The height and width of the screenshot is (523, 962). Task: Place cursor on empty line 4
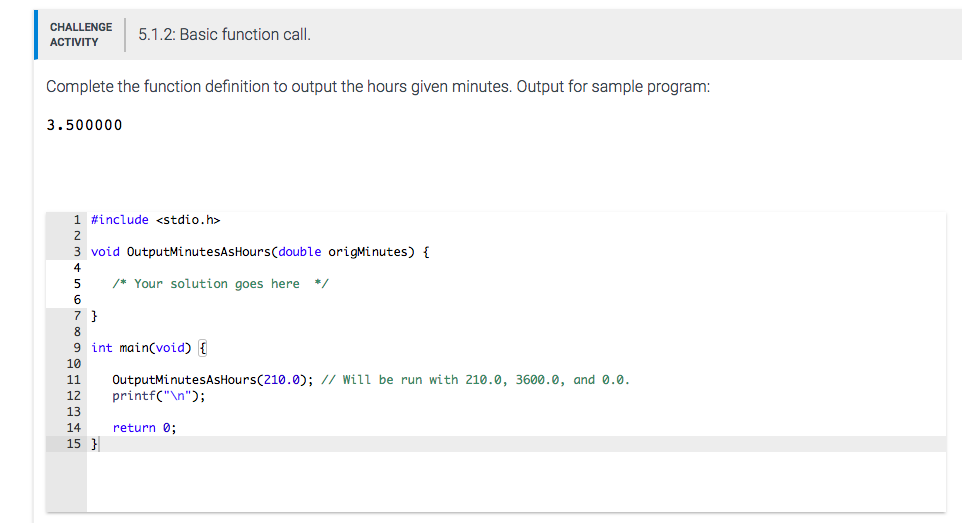click(x=515, y=268)
